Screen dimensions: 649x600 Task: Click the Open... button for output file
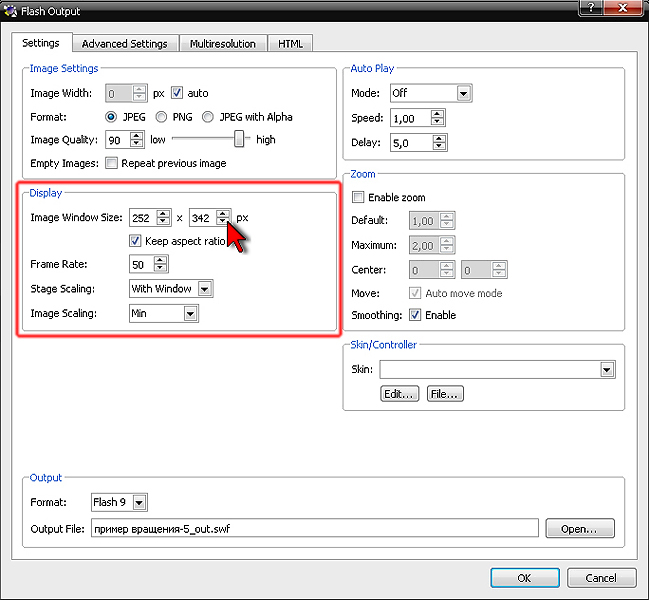580,528
